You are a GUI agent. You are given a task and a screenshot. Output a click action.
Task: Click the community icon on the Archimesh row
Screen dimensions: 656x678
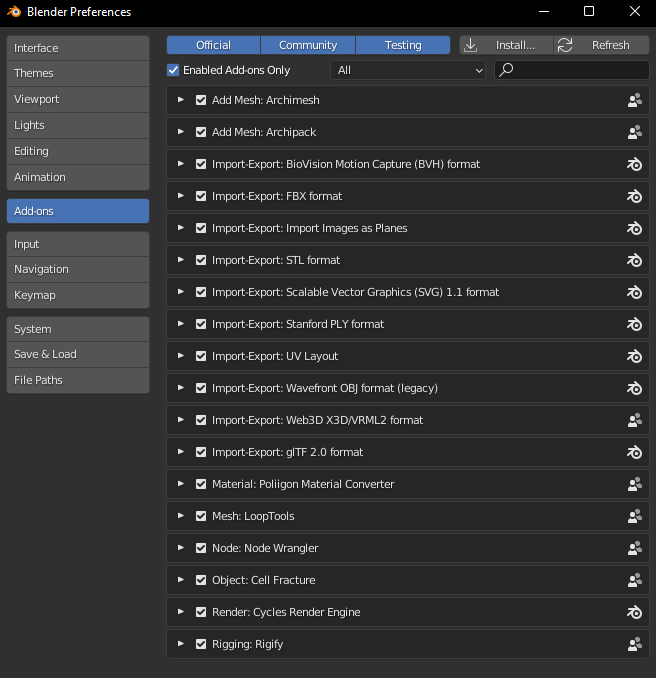pos(634,100)
